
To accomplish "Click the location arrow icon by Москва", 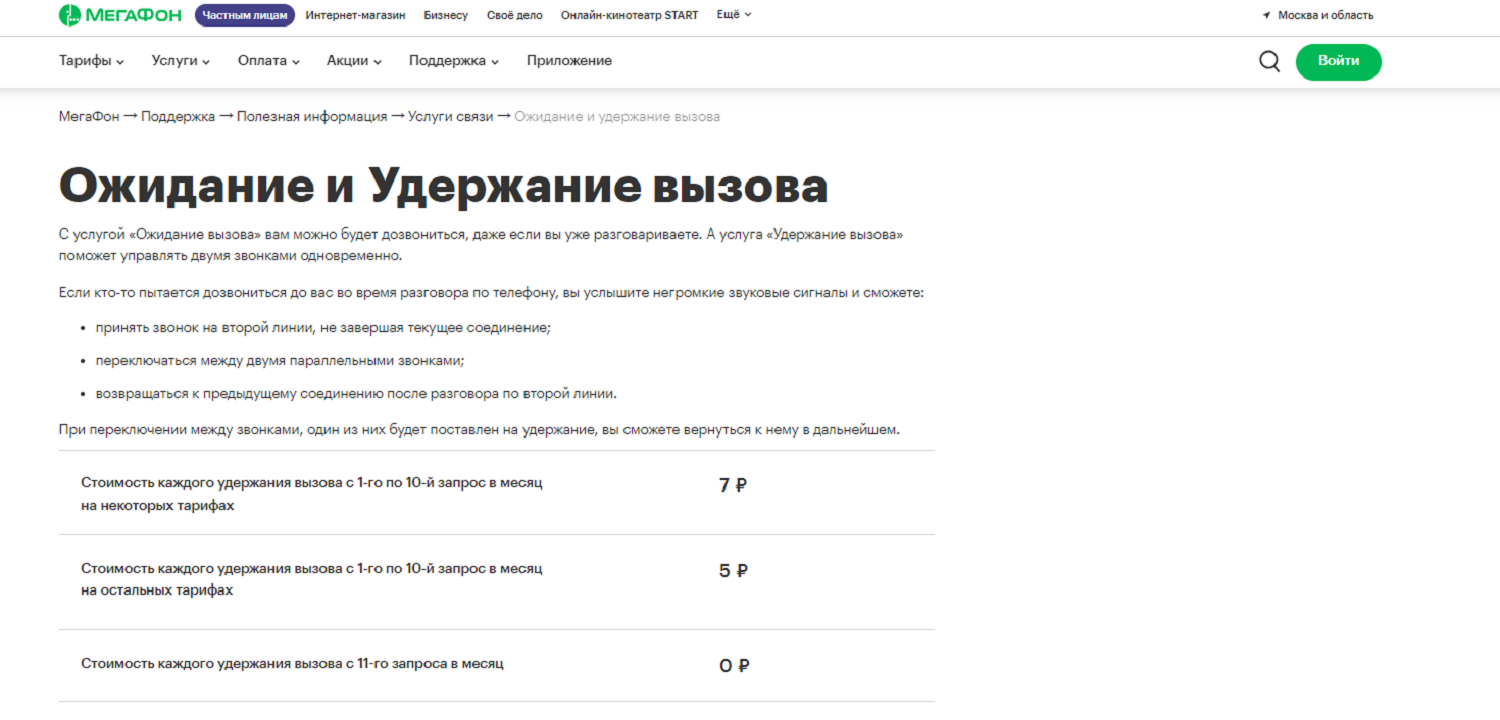I will pyautogui.click(x=1266, y=15).
